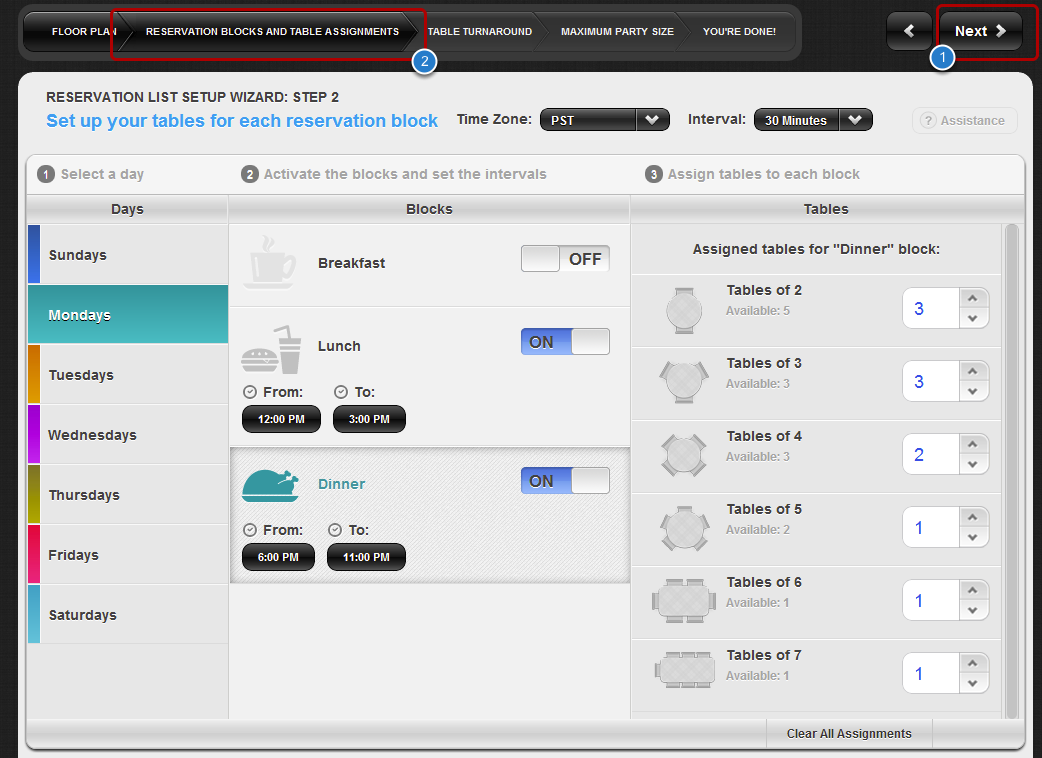Disable the Dinner block toggle

click(x=565, y=481)
